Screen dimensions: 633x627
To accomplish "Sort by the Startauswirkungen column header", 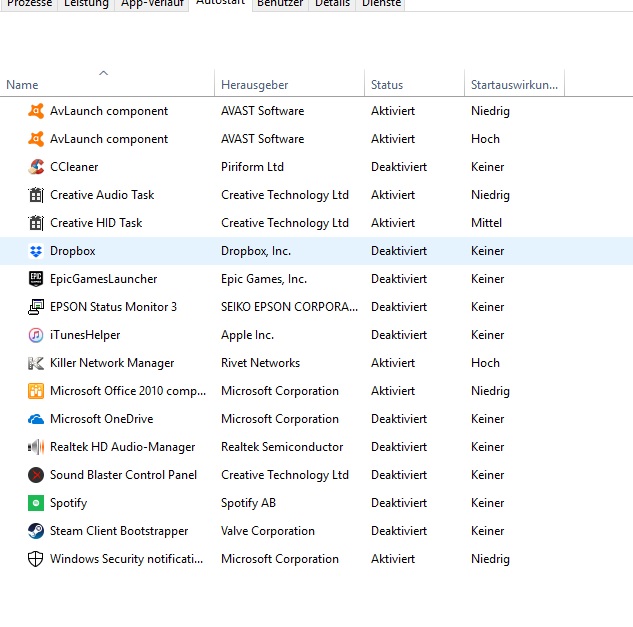I will tap(515, 83).
